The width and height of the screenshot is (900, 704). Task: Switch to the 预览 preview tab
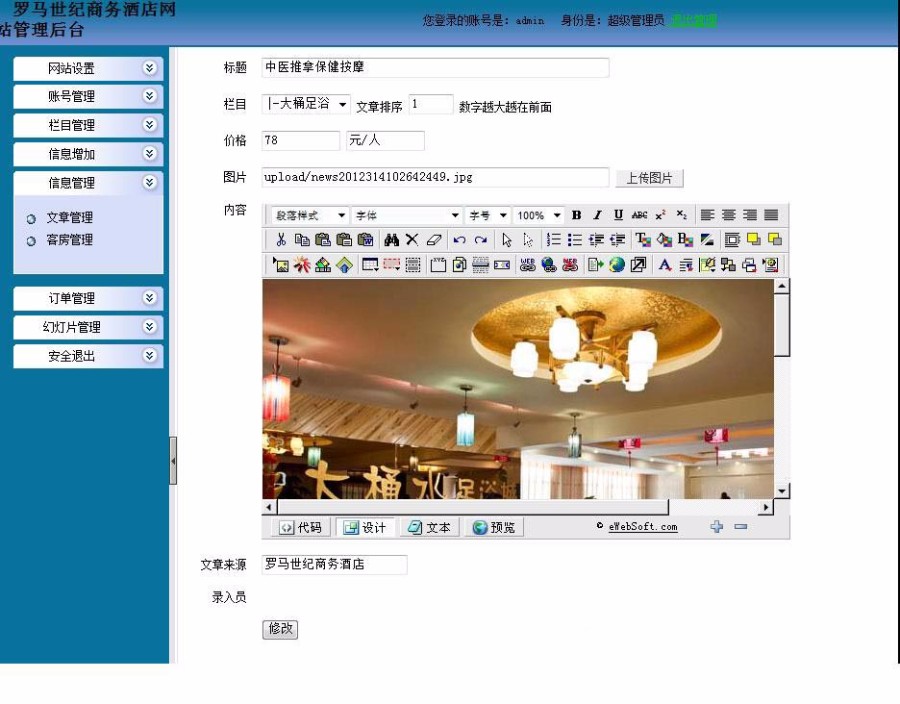coord(493,527)
